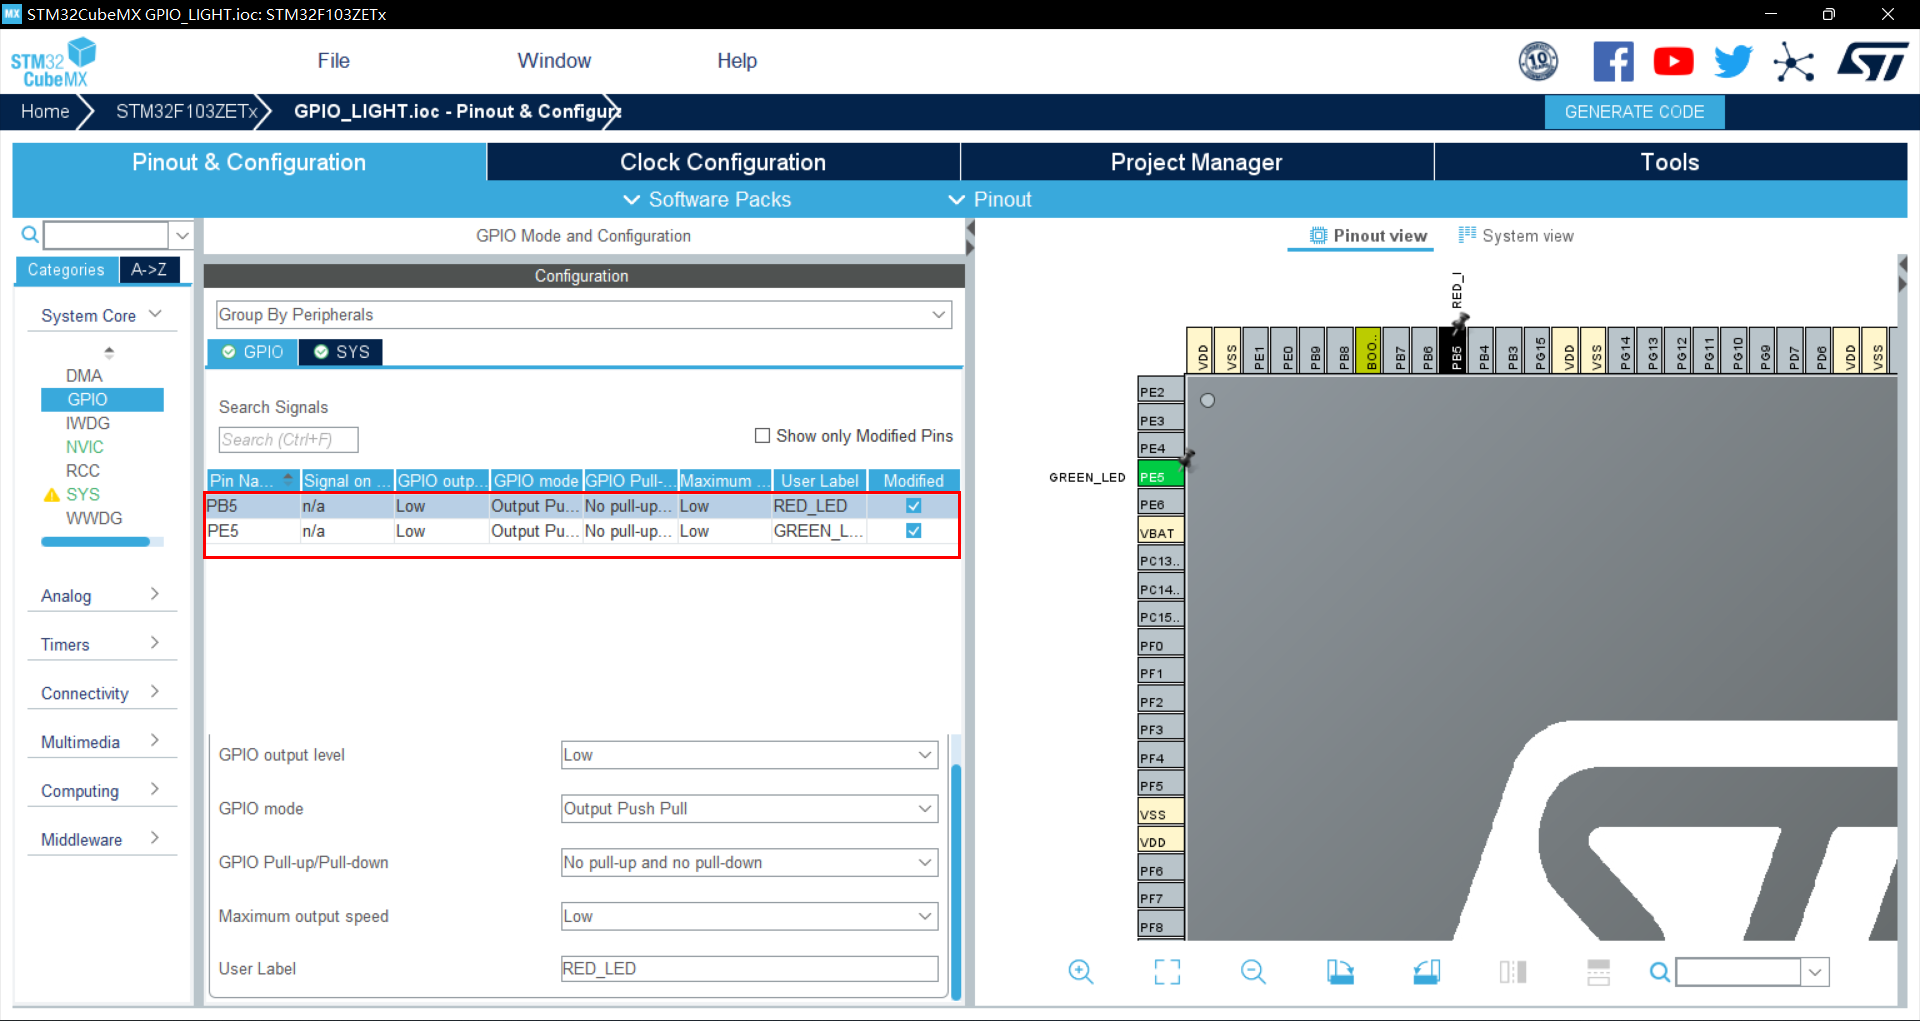Zoom in on the pinout view
This screenshot has width=1920, height=1021.
[1081, 972]
